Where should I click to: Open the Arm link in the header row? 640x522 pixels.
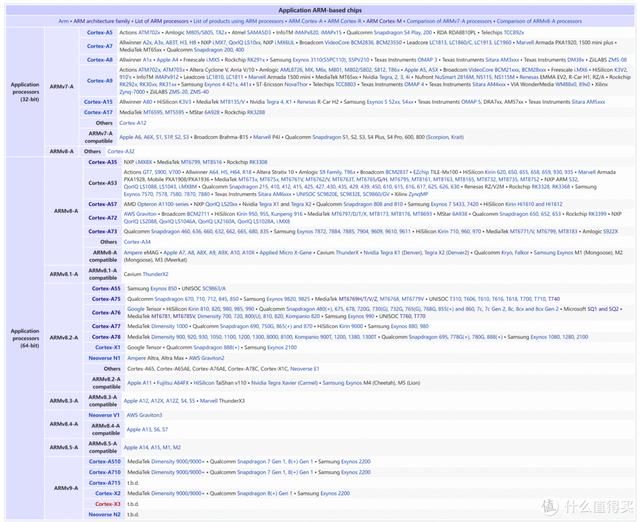coord(63,21)
